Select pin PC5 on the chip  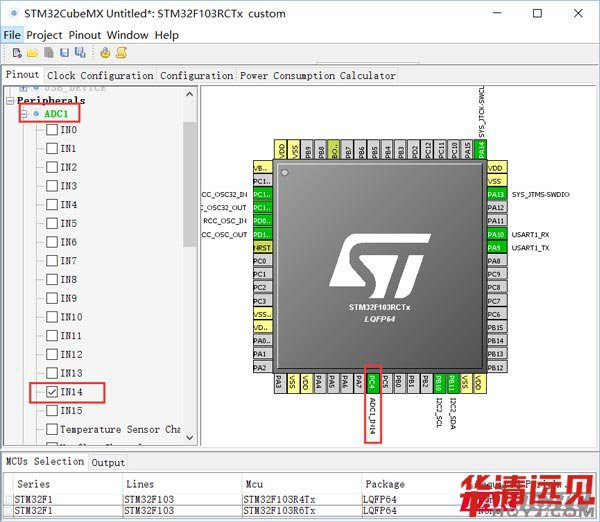(x=386, y=383)
